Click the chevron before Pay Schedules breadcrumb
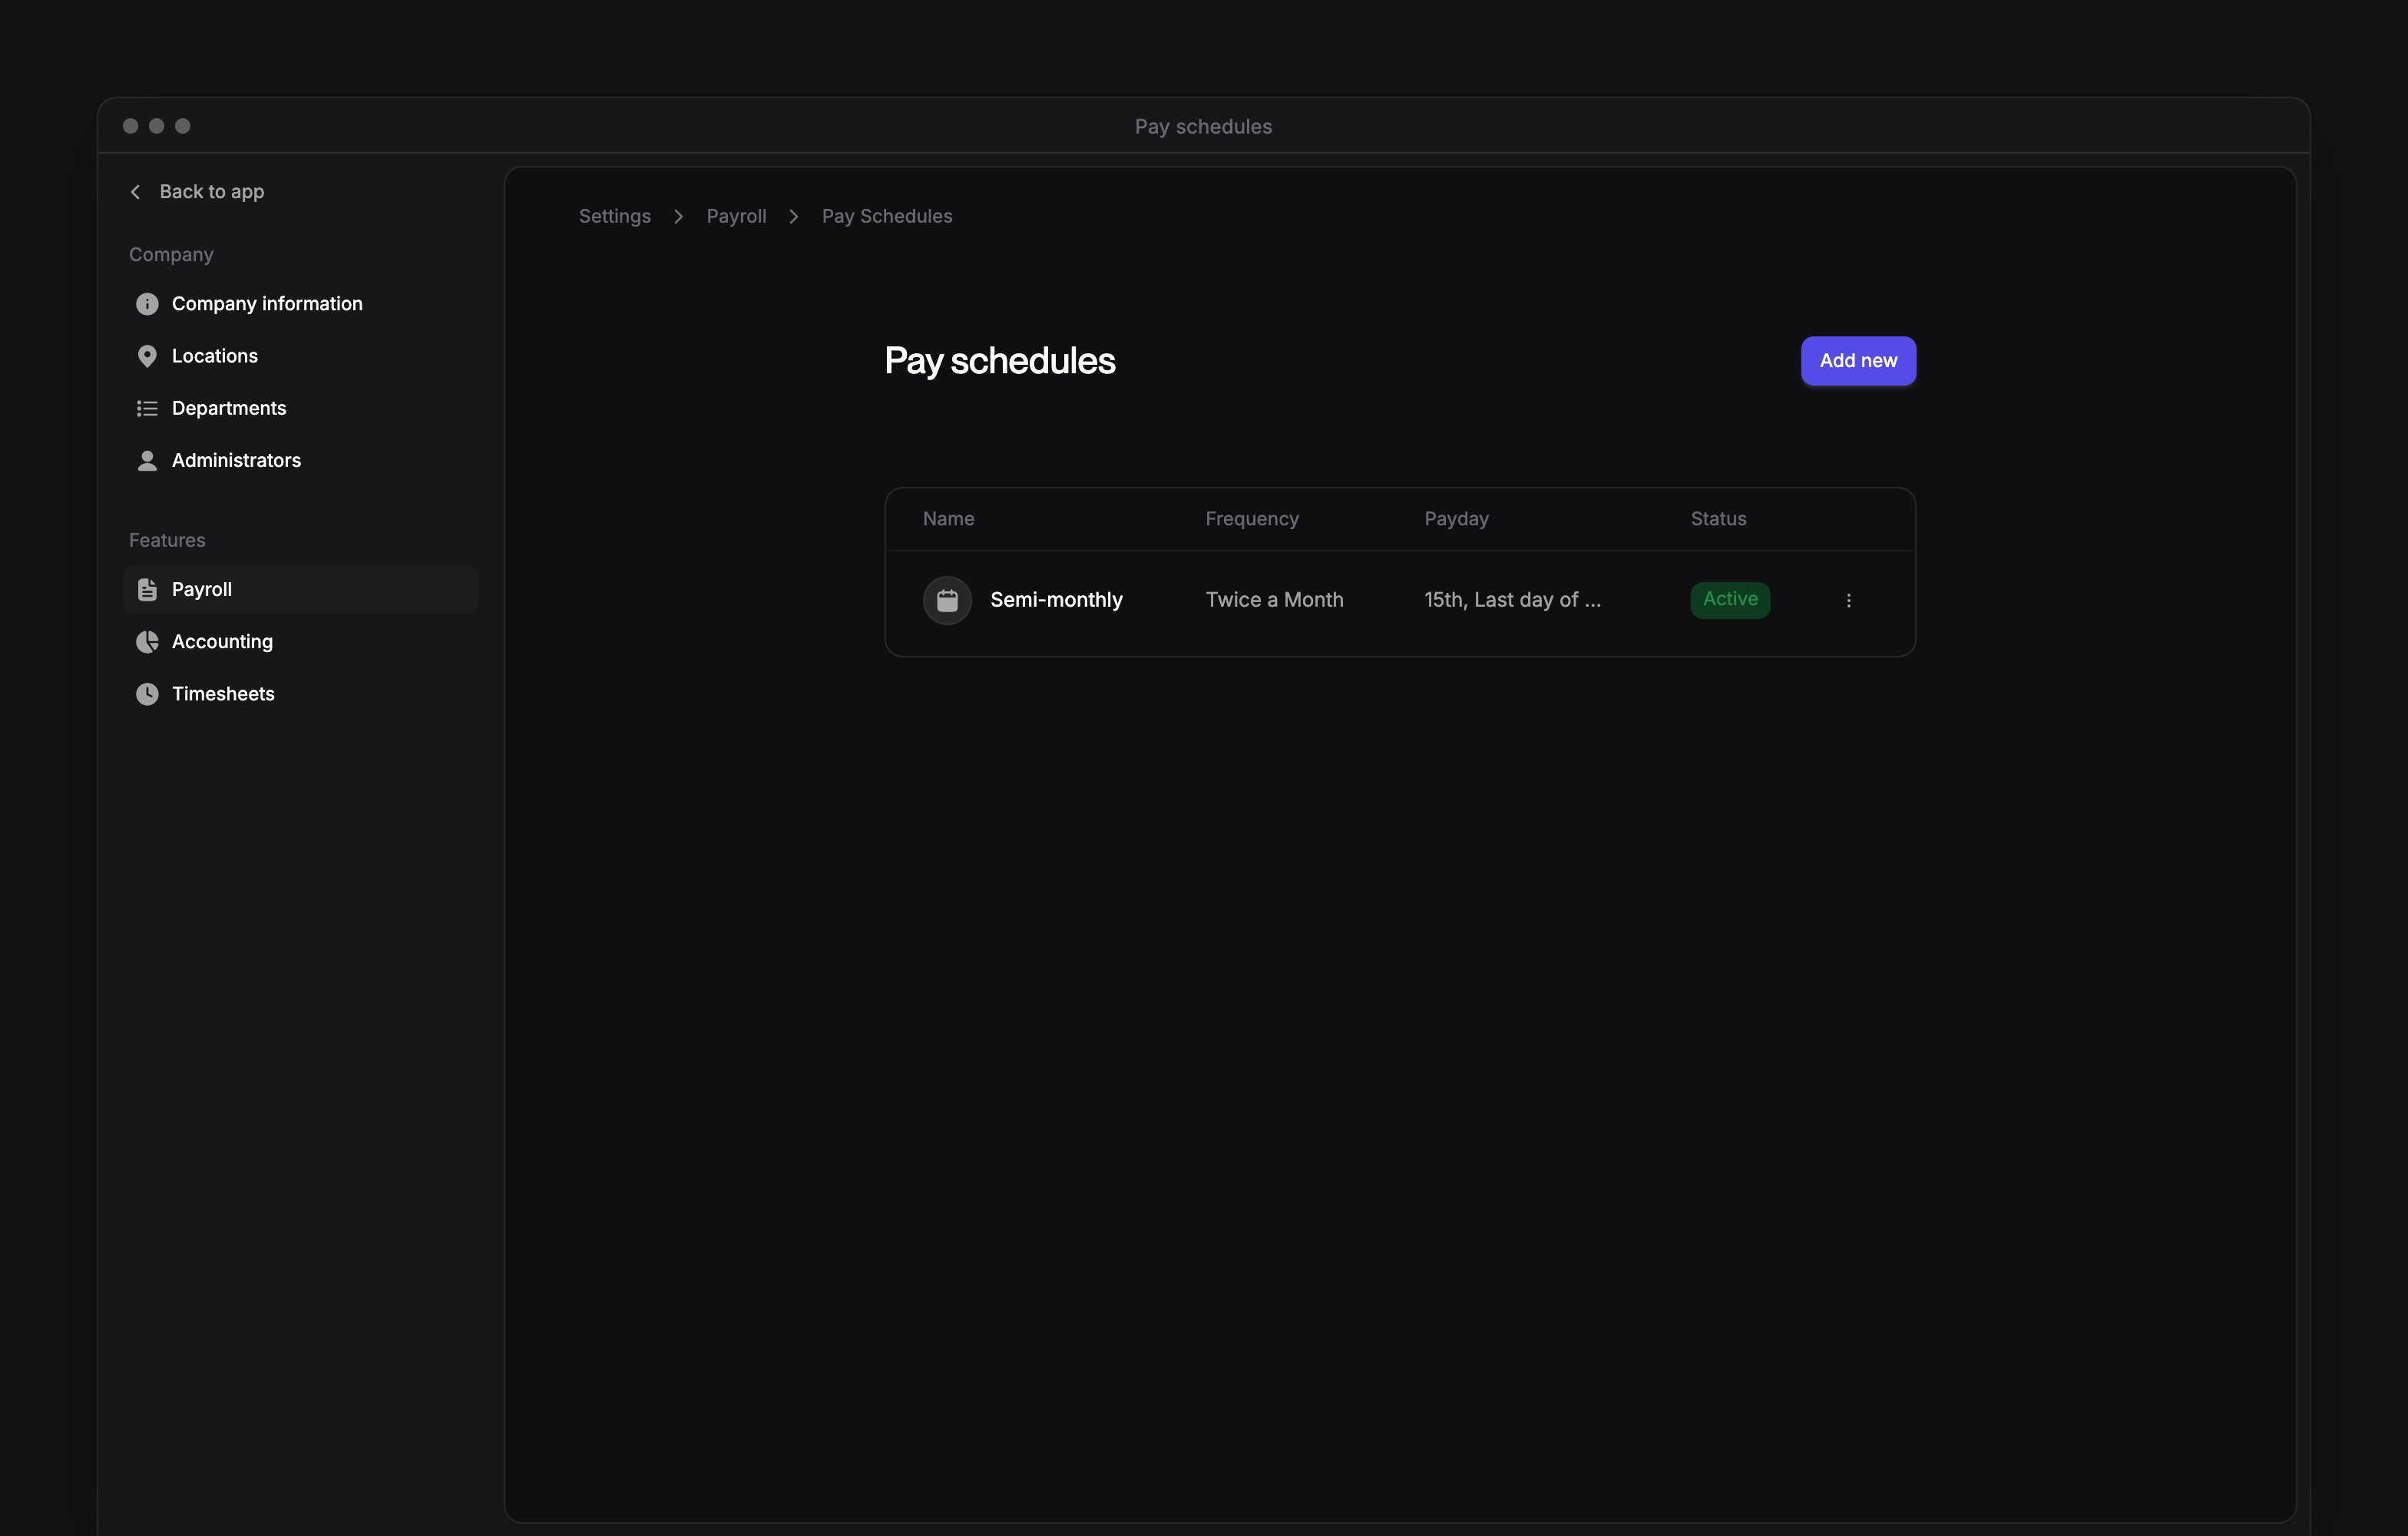Viewport: 2408px width, 1536px height. [x=794, y=217]
